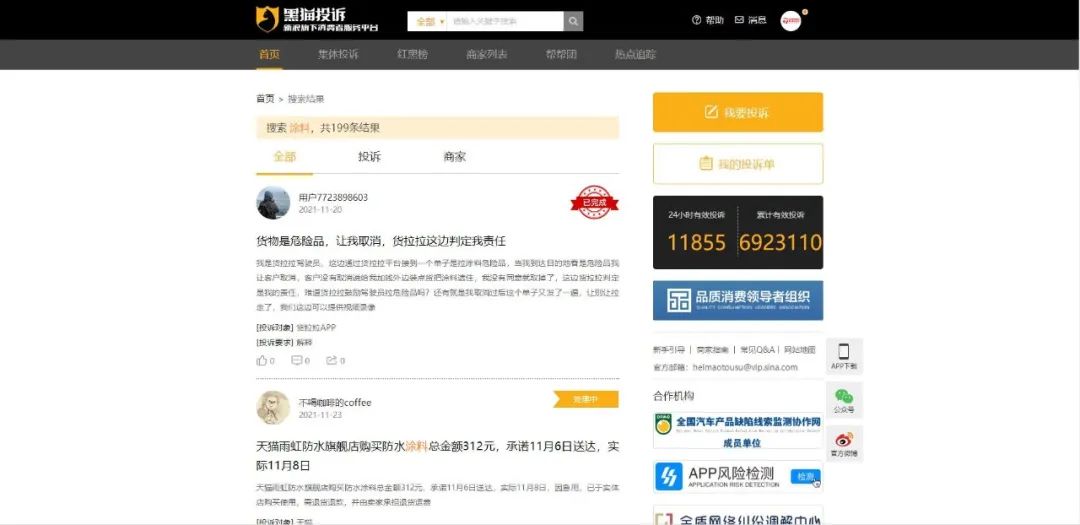Image resolution: width=1080 pixels, height=525 pixels.
Task: Open 网站地图 link
Action: [800, 350]
